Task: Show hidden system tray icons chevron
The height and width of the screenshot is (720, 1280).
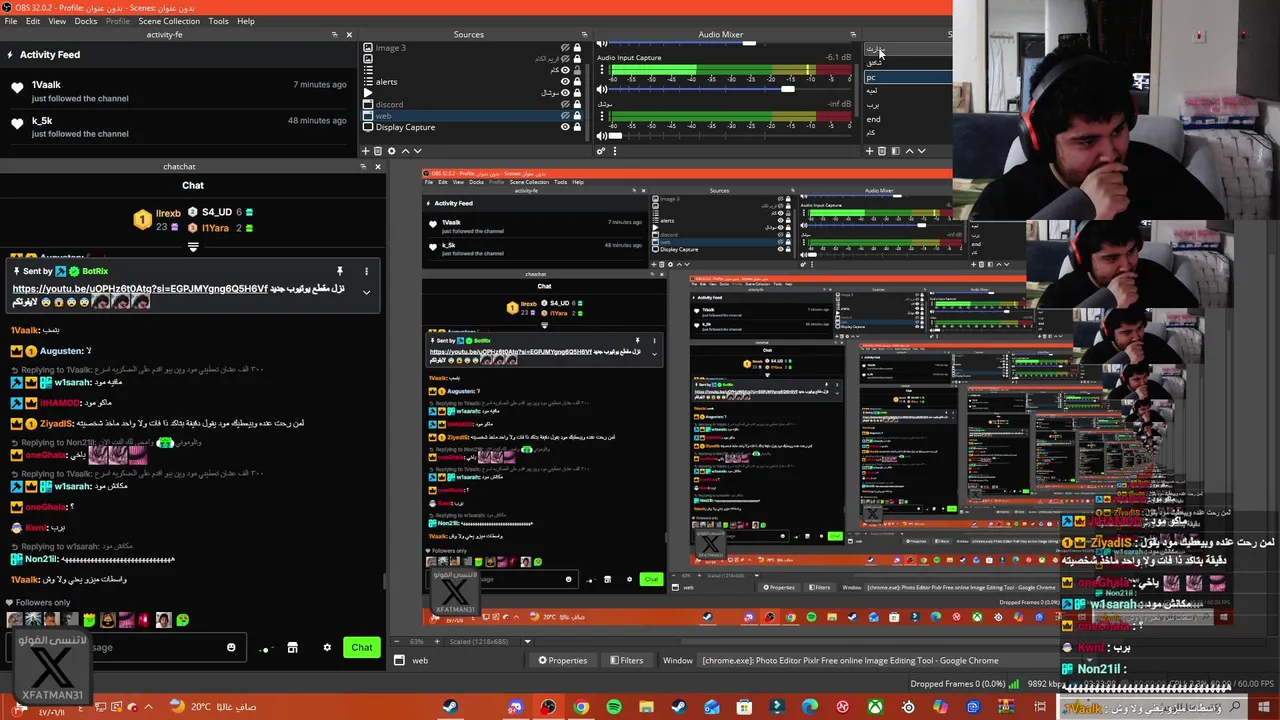Action: click(x=148, y=707)
